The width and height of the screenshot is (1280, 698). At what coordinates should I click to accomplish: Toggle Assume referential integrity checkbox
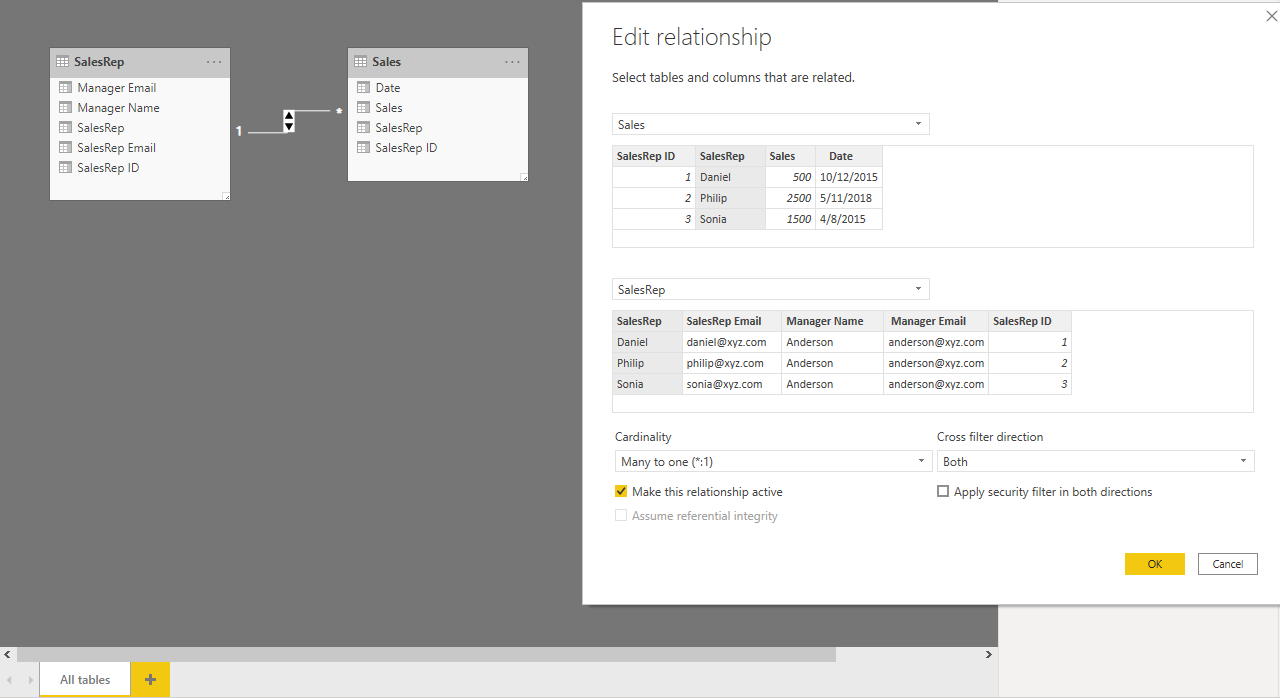pos(621,516)
